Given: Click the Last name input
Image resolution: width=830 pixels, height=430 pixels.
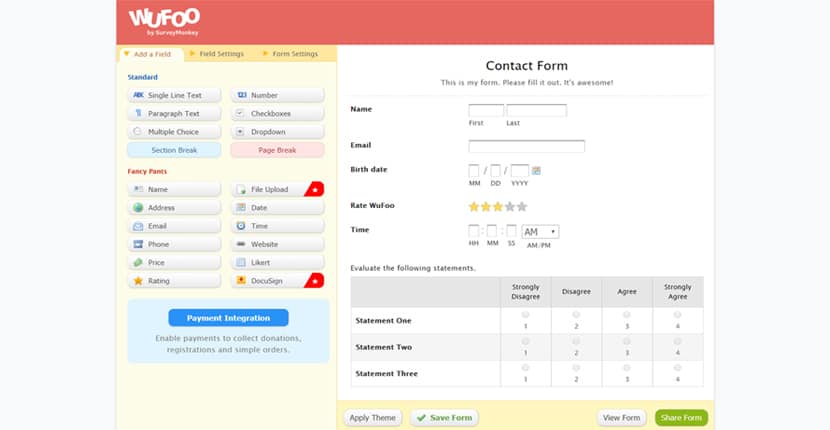Looking at the screenshot, I should pyautogui.click(x=536, y=111).
